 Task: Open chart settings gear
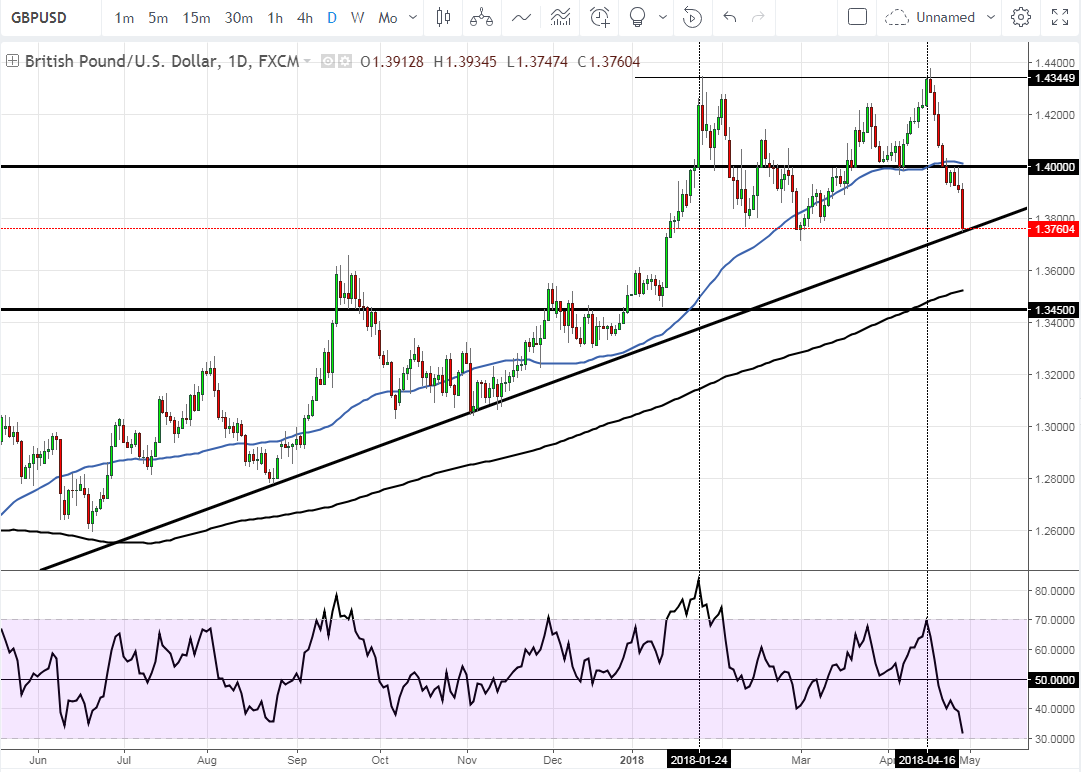click(1021, 17)
